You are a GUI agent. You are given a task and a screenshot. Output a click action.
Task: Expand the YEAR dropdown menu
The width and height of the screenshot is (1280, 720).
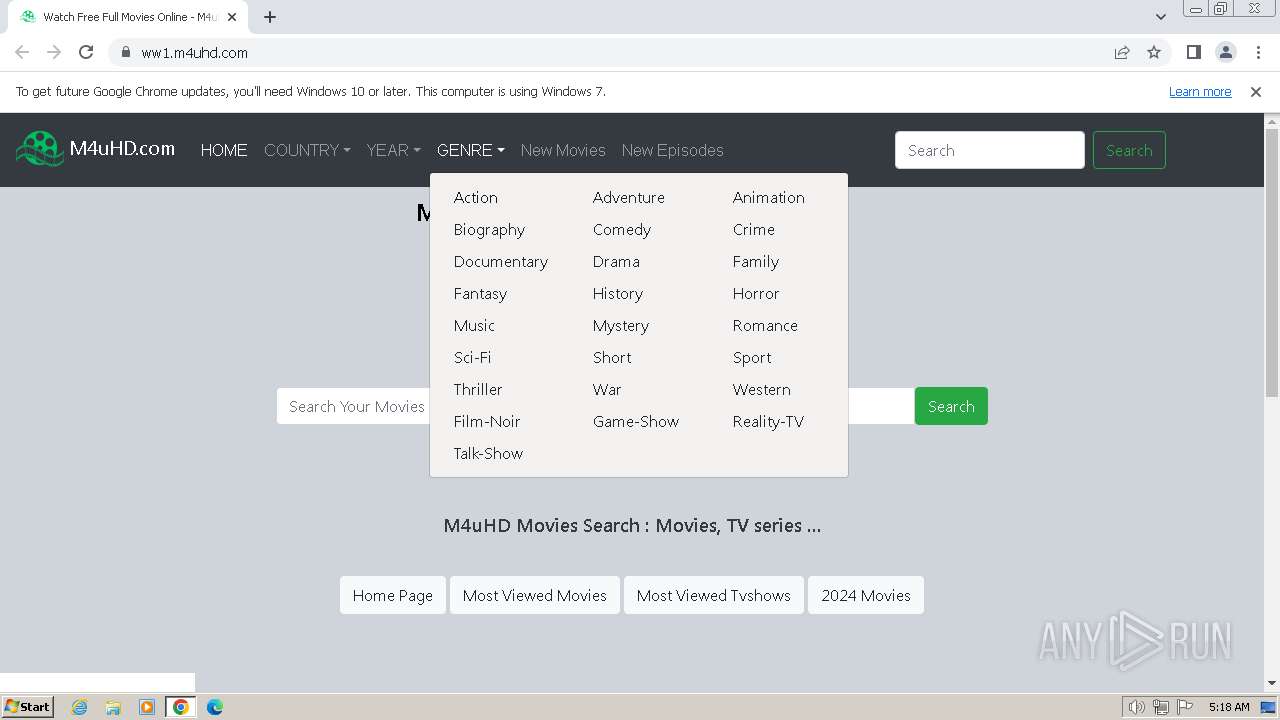point(393,150)
